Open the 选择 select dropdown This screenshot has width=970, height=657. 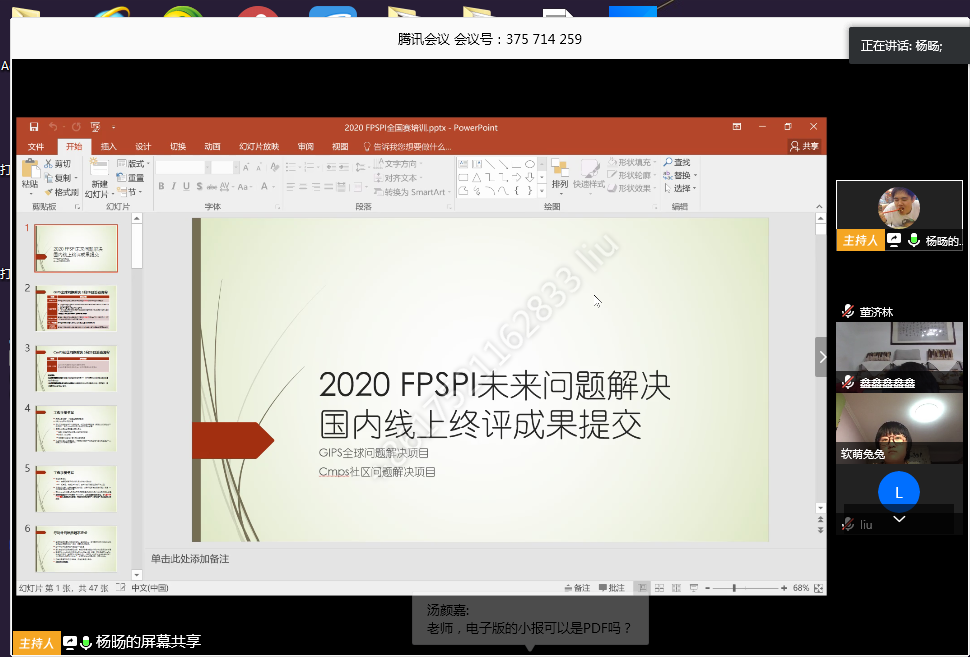[679, 188]
